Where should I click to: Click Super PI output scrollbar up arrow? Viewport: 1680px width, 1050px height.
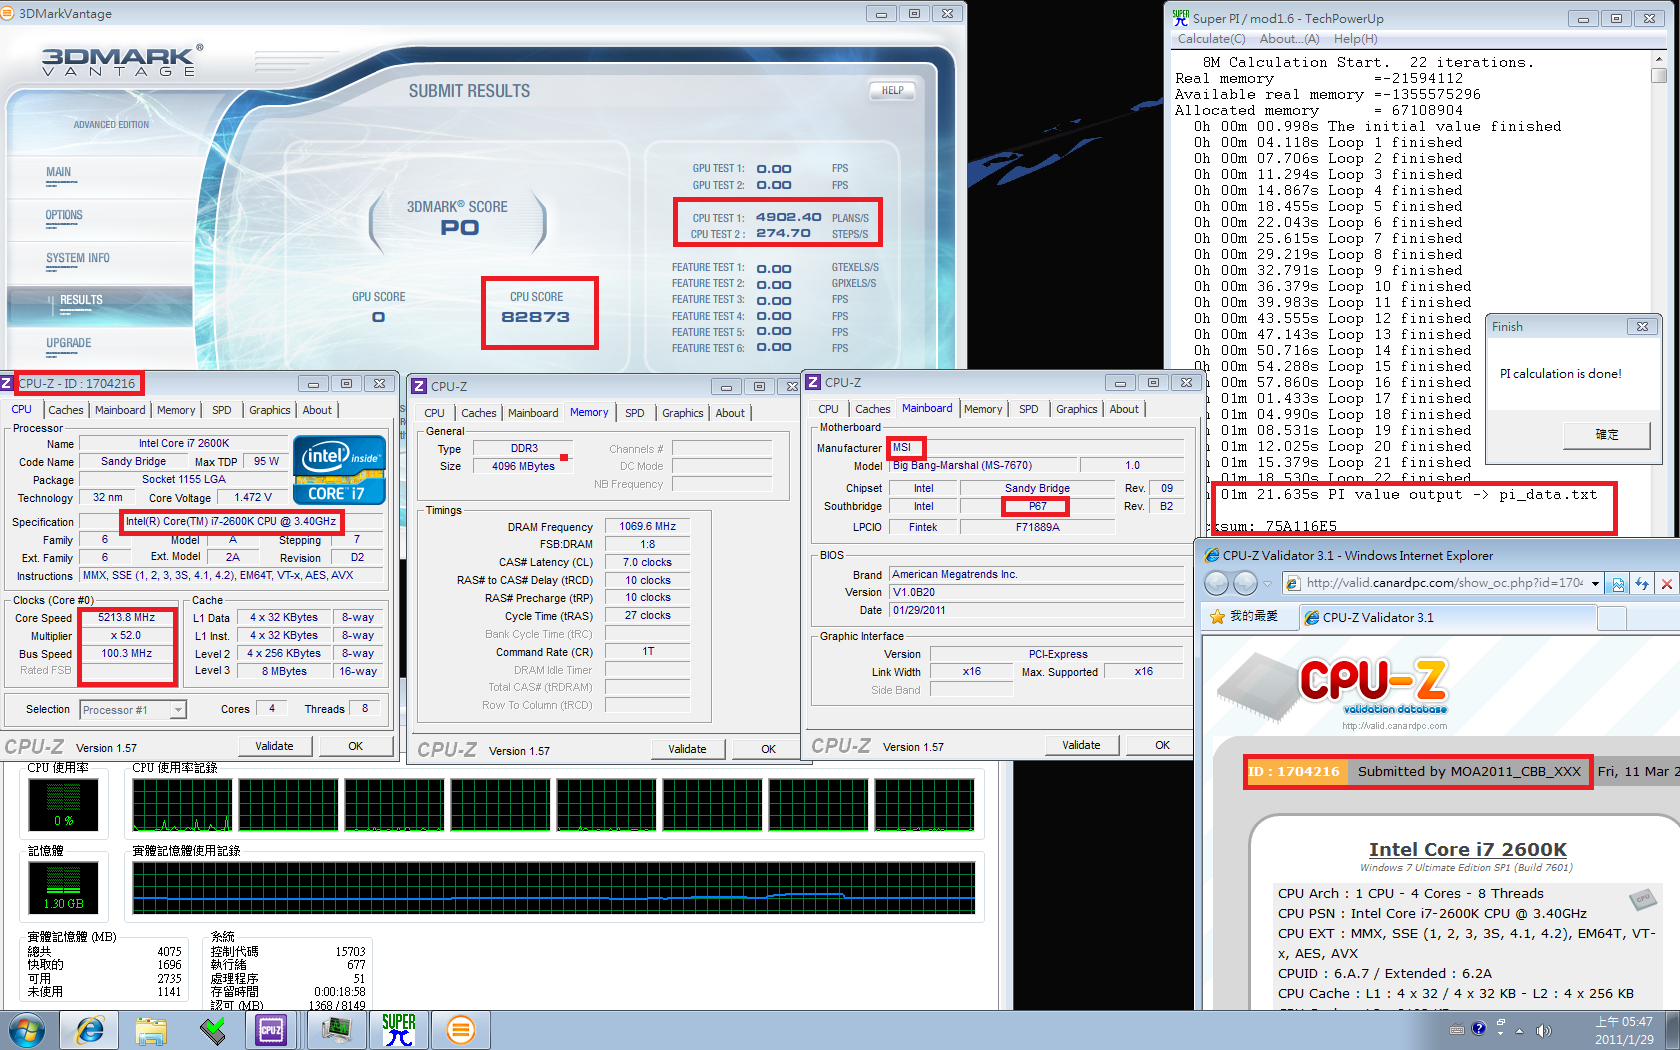click(1659, 60)
